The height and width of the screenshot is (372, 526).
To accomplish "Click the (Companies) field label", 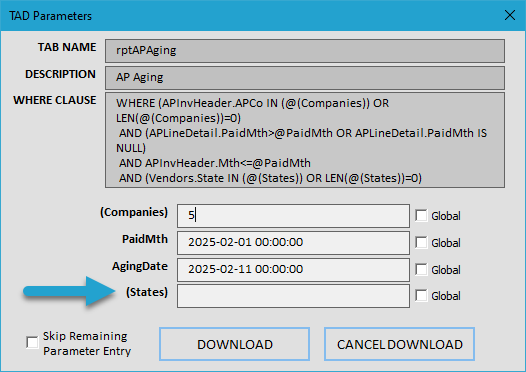I will [134, 212].
